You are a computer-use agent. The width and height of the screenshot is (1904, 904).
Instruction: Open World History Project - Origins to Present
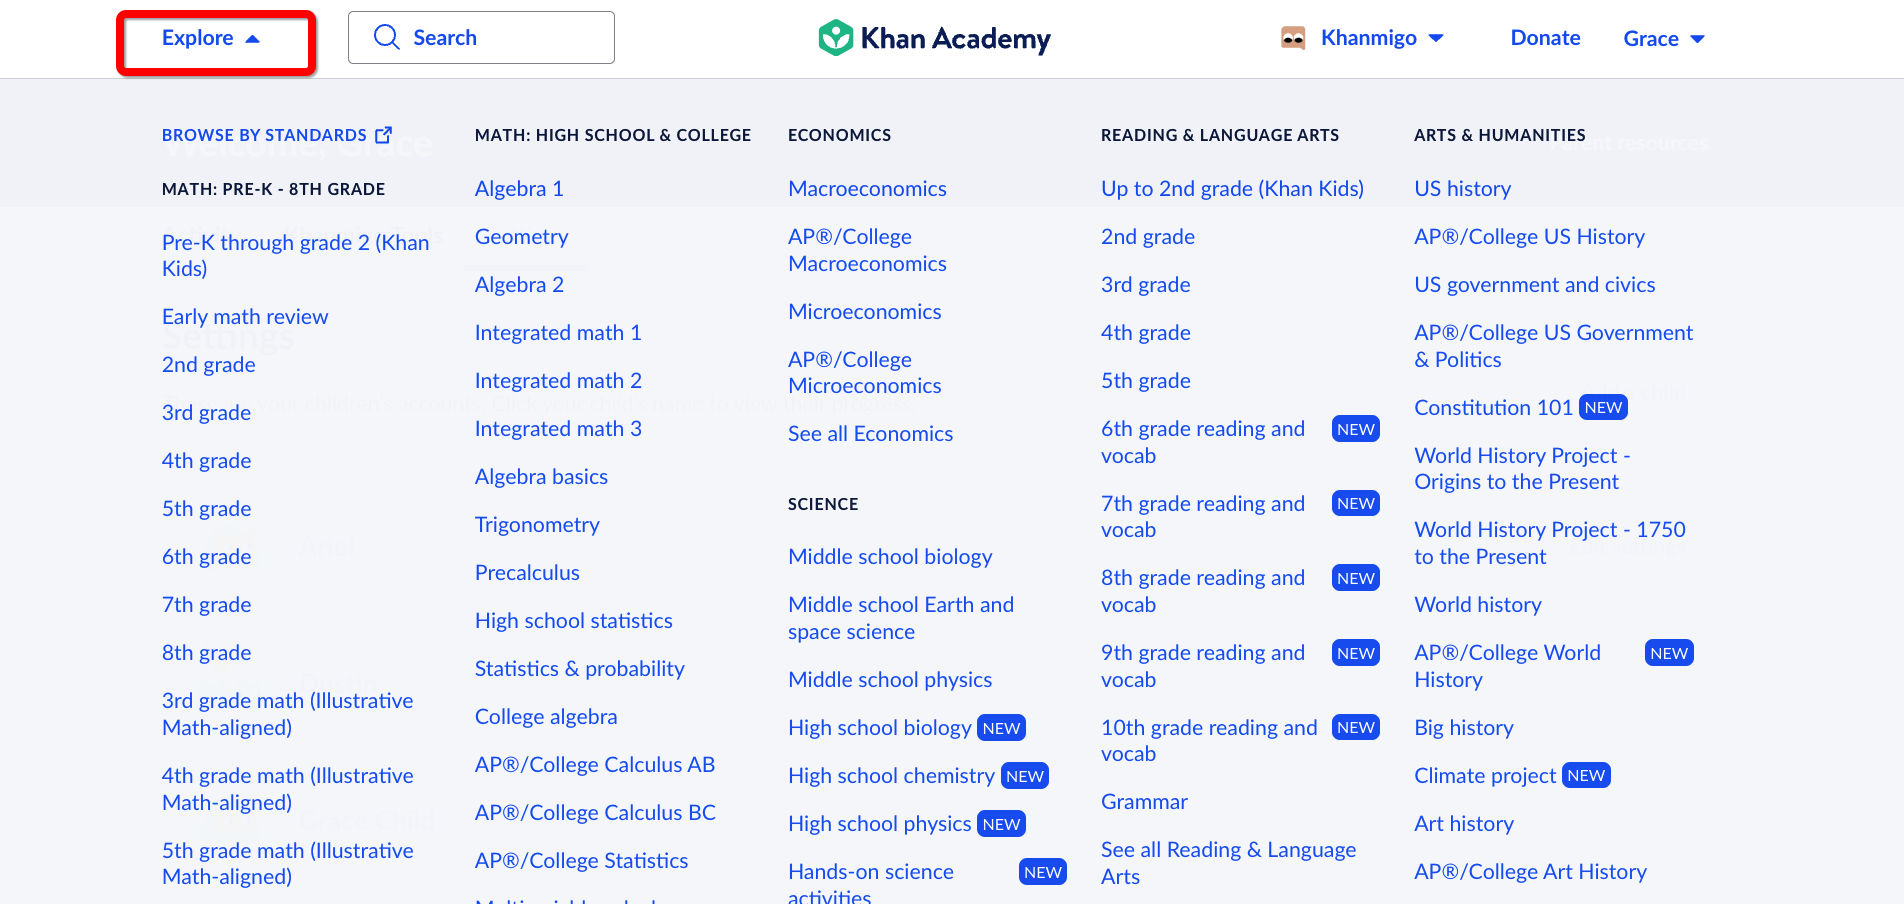click(x=1522, y=468)
